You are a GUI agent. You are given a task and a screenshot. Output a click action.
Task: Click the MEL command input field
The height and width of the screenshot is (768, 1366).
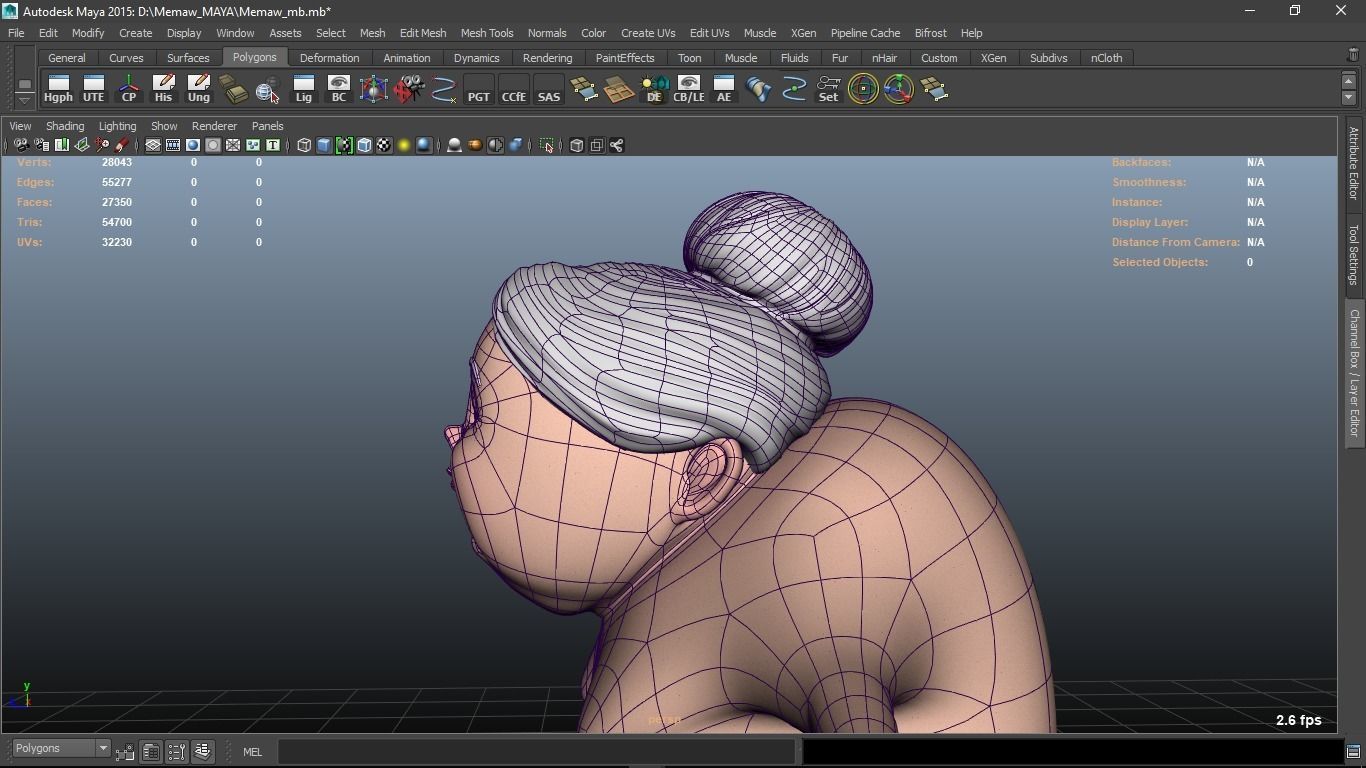(x=537, y=752)
